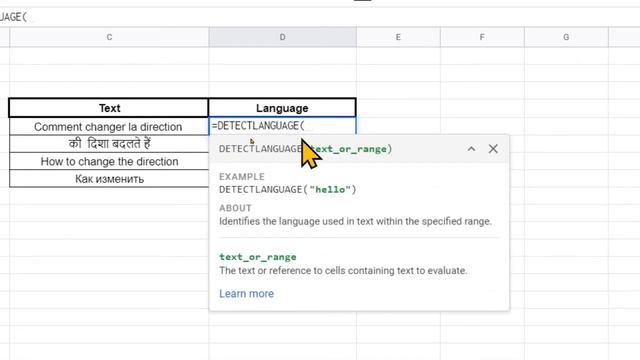Viewport: 640px width, 360px height.
Task: Select column C header
Action: (109, 37)
